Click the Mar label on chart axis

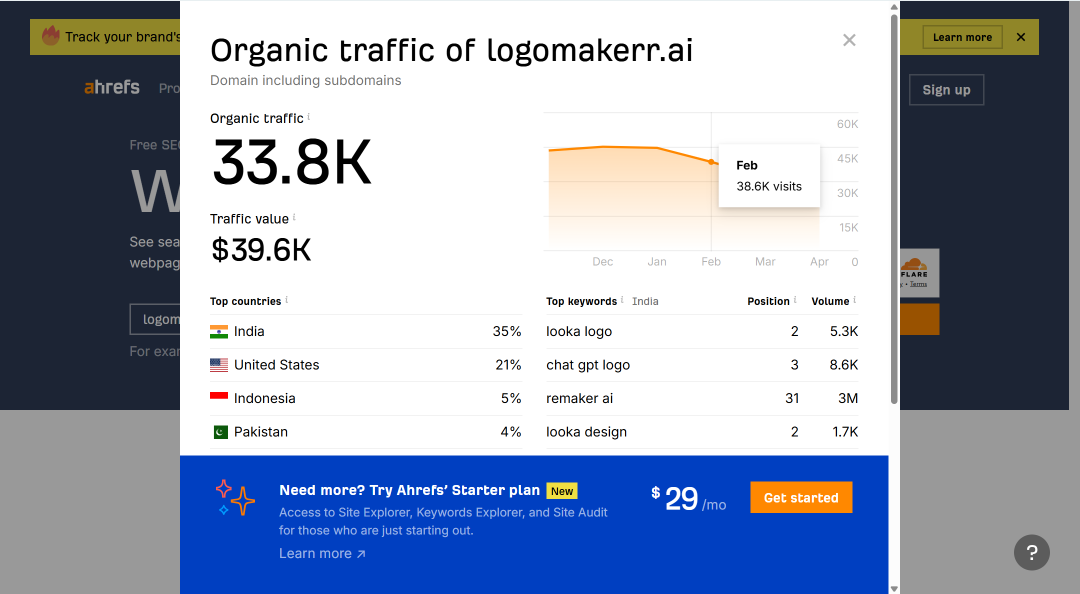[x=765, y=262]
